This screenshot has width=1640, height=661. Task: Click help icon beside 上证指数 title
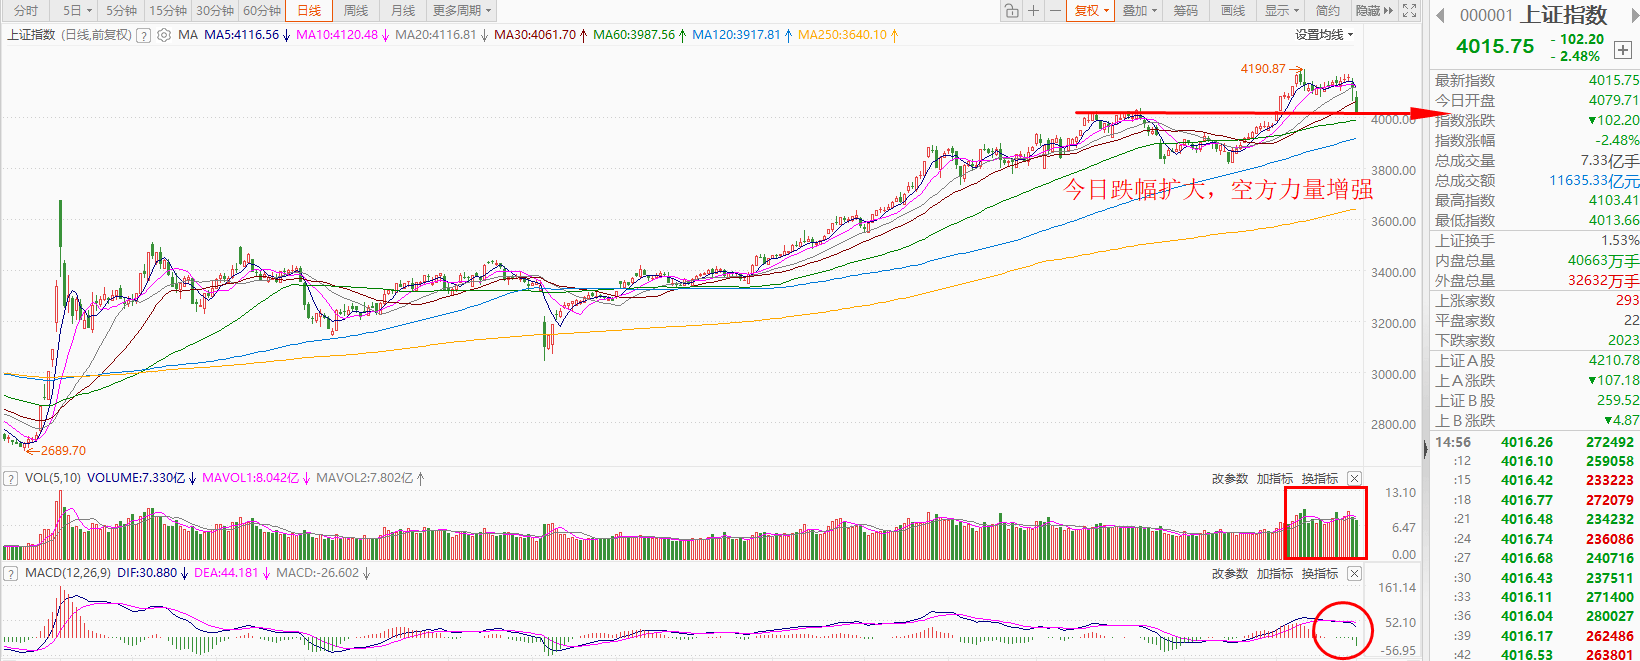coord(144,35)
